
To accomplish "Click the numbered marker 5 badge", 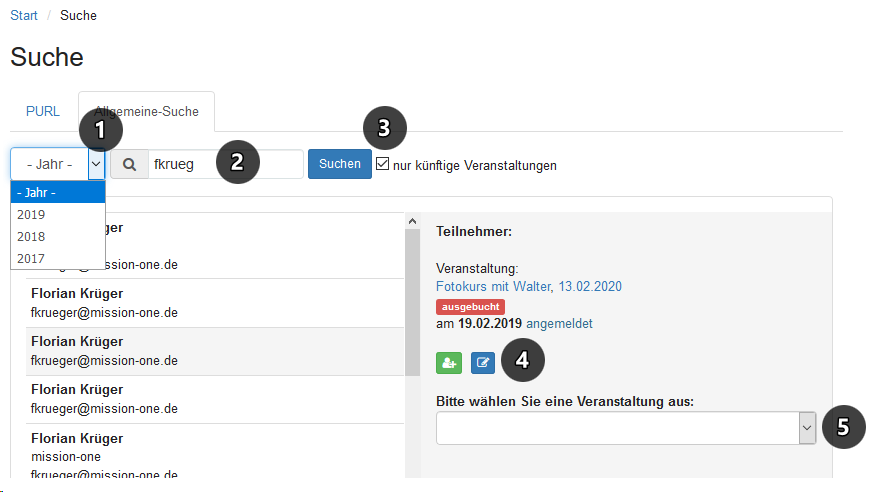I will click(843, 427).
